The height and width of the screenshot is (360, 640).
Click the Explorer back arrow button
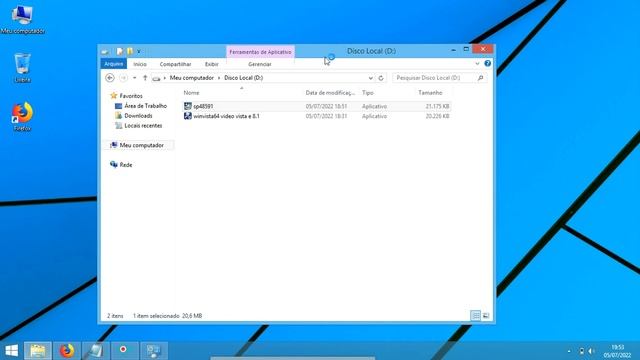pyautogui.click(x=110, y=78)
